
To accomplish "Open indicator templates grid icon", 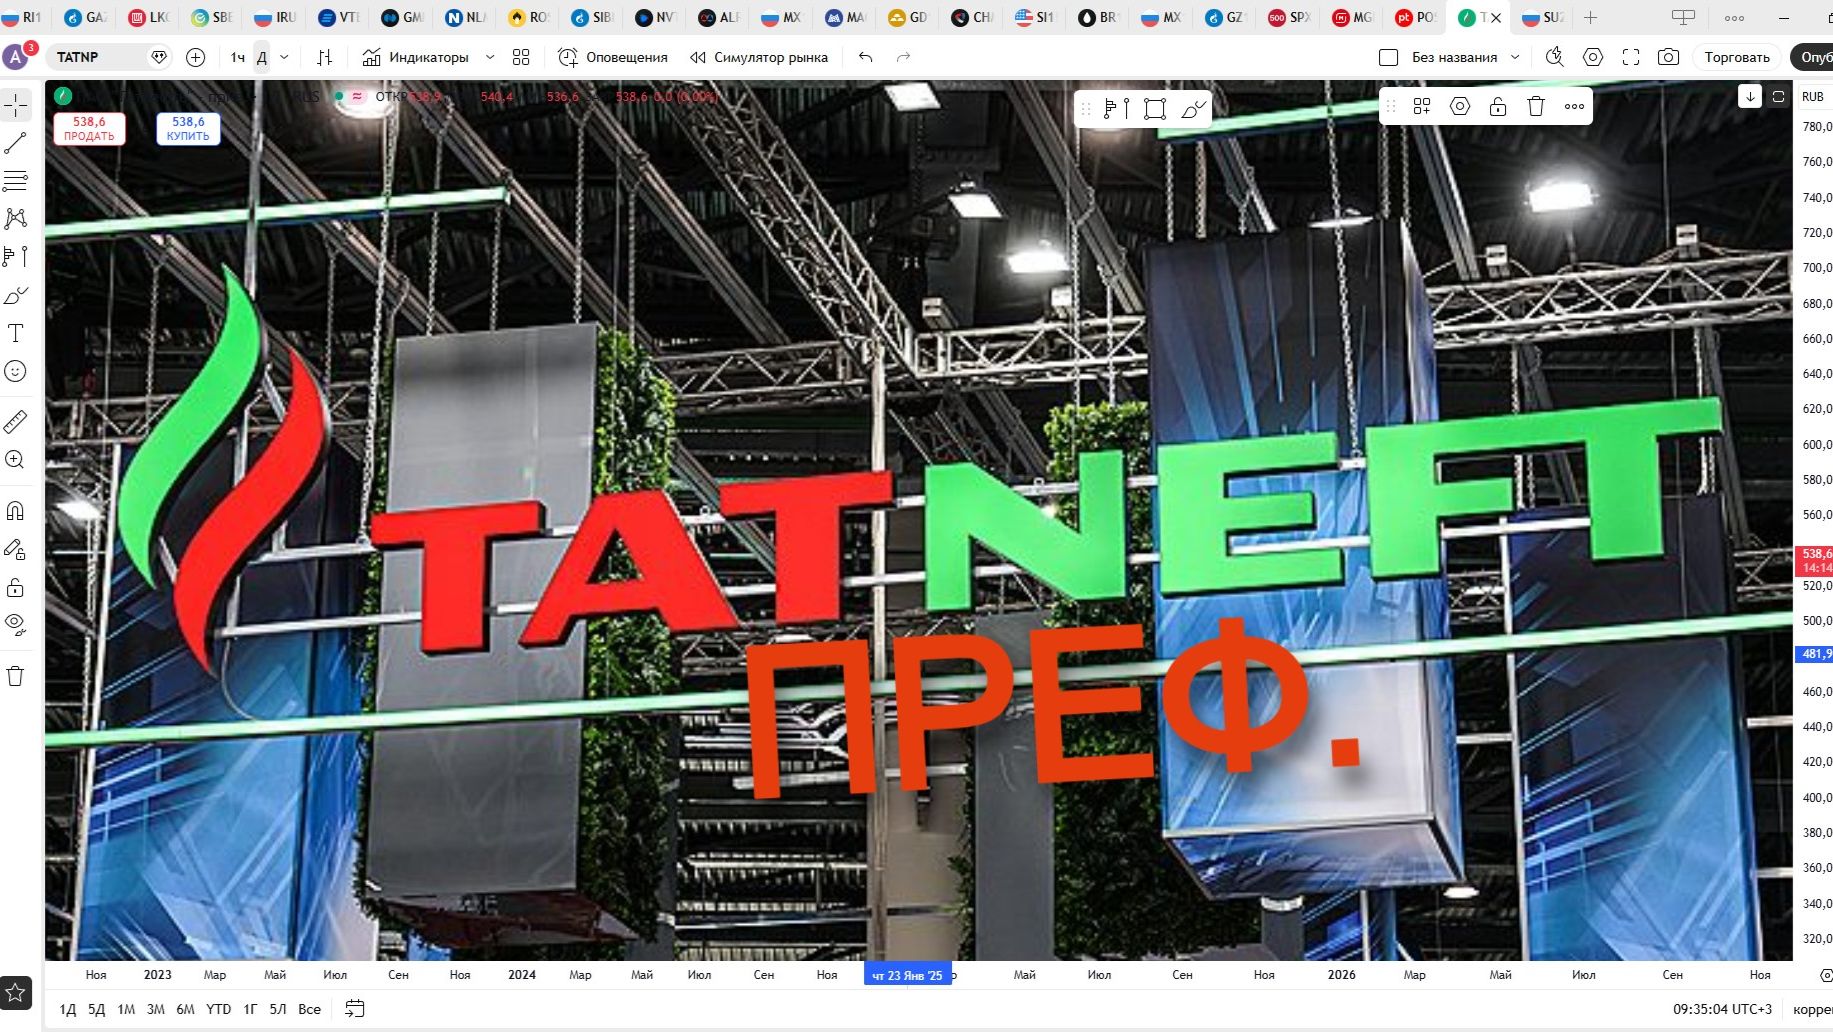I will pos(521,57).
